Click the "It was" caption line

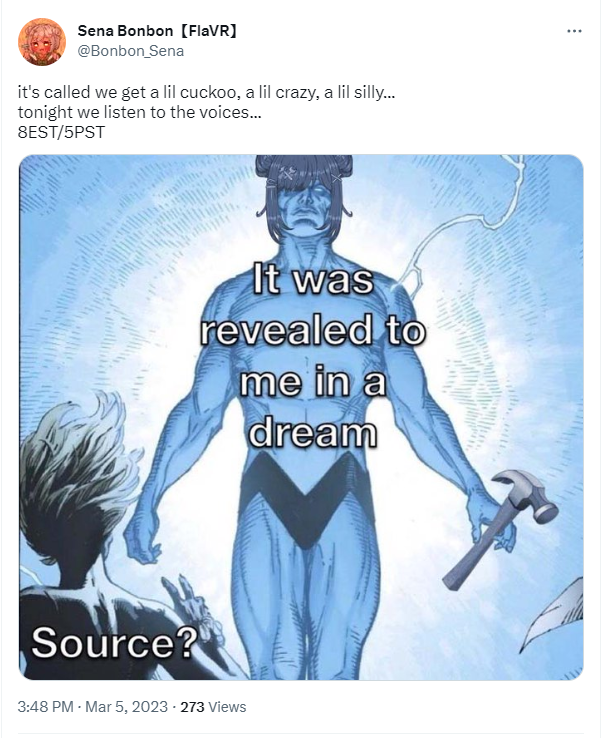[x=313, y=280]
